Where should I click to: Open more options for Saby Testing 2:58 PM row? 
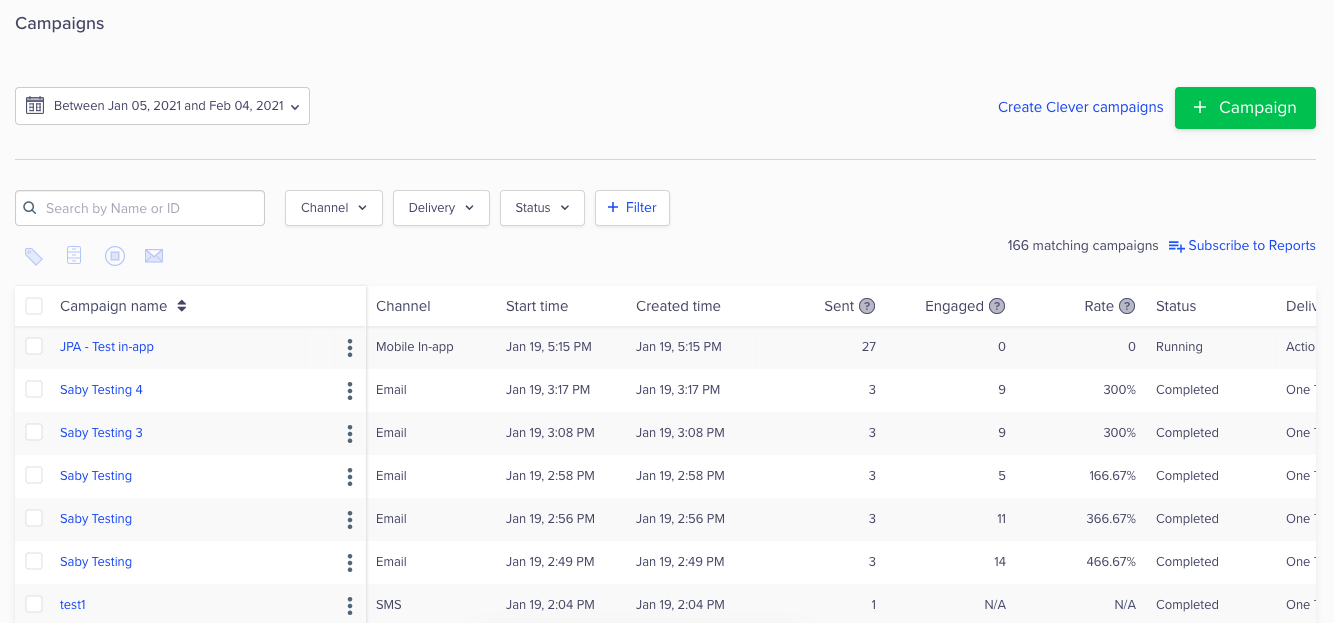[350, 476]
